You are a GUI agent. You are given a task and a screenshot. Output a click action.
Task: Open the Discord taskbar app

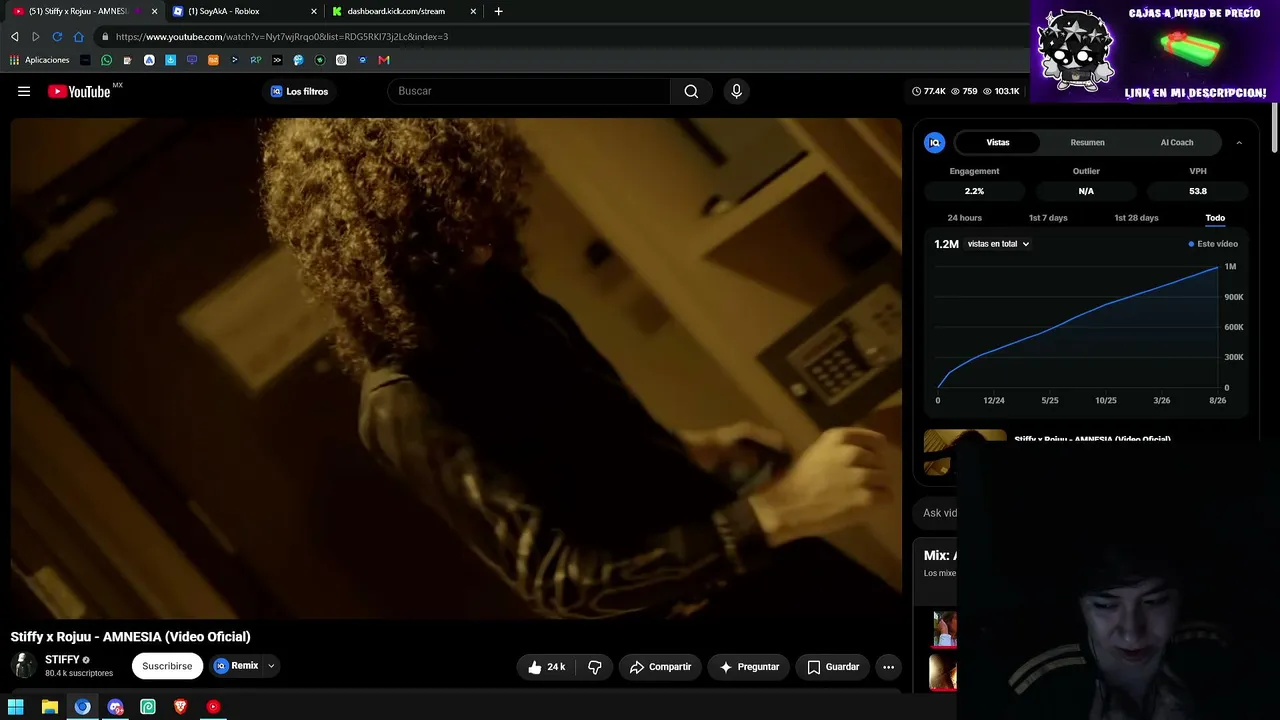tap(115, 707)
